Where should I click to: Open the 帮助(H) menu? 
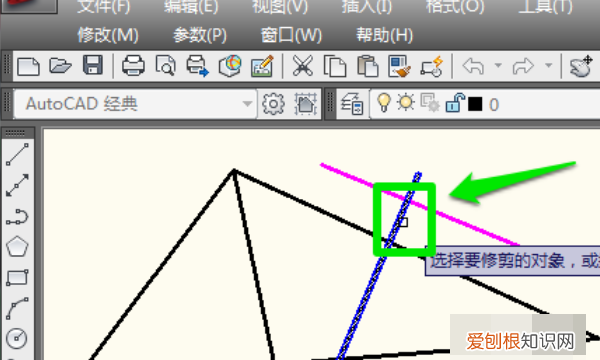pos(385,35)
